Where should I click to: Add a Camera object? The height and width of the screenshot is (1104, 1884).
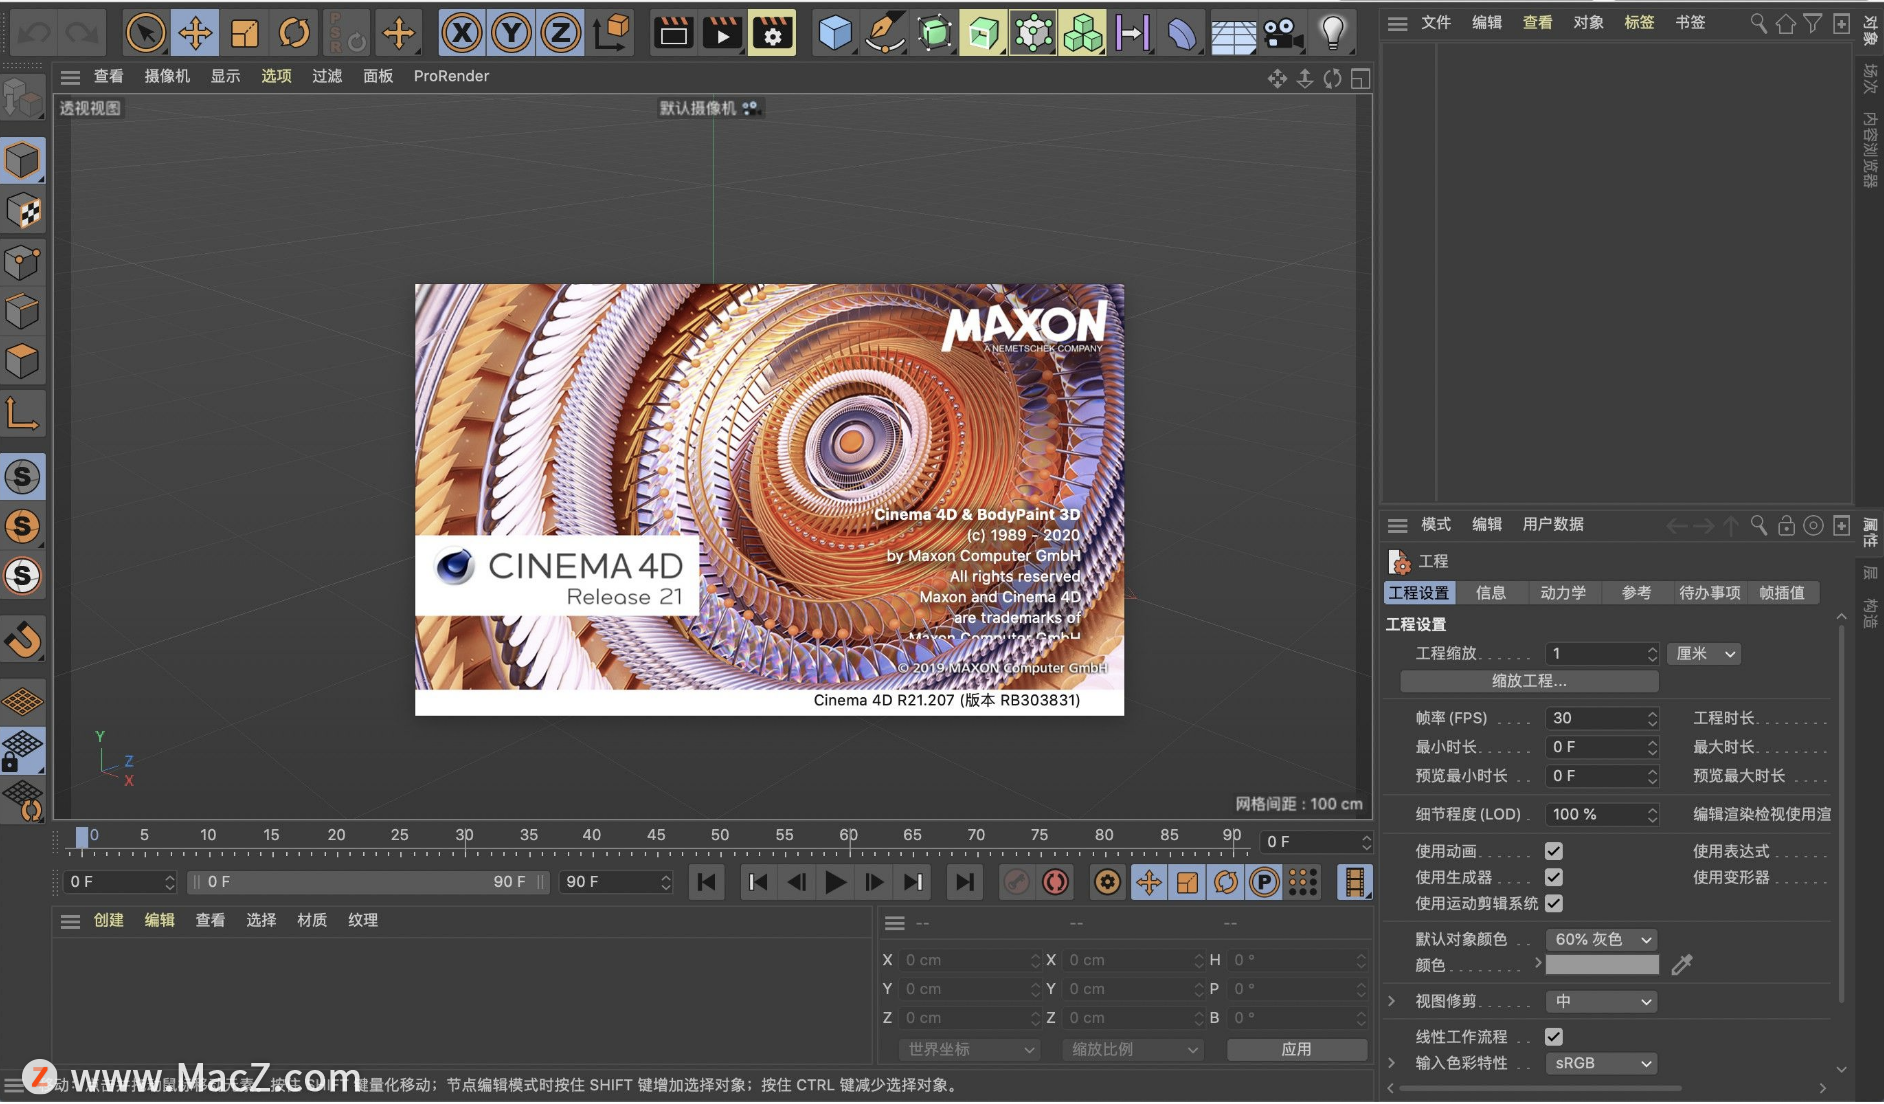1283,34
